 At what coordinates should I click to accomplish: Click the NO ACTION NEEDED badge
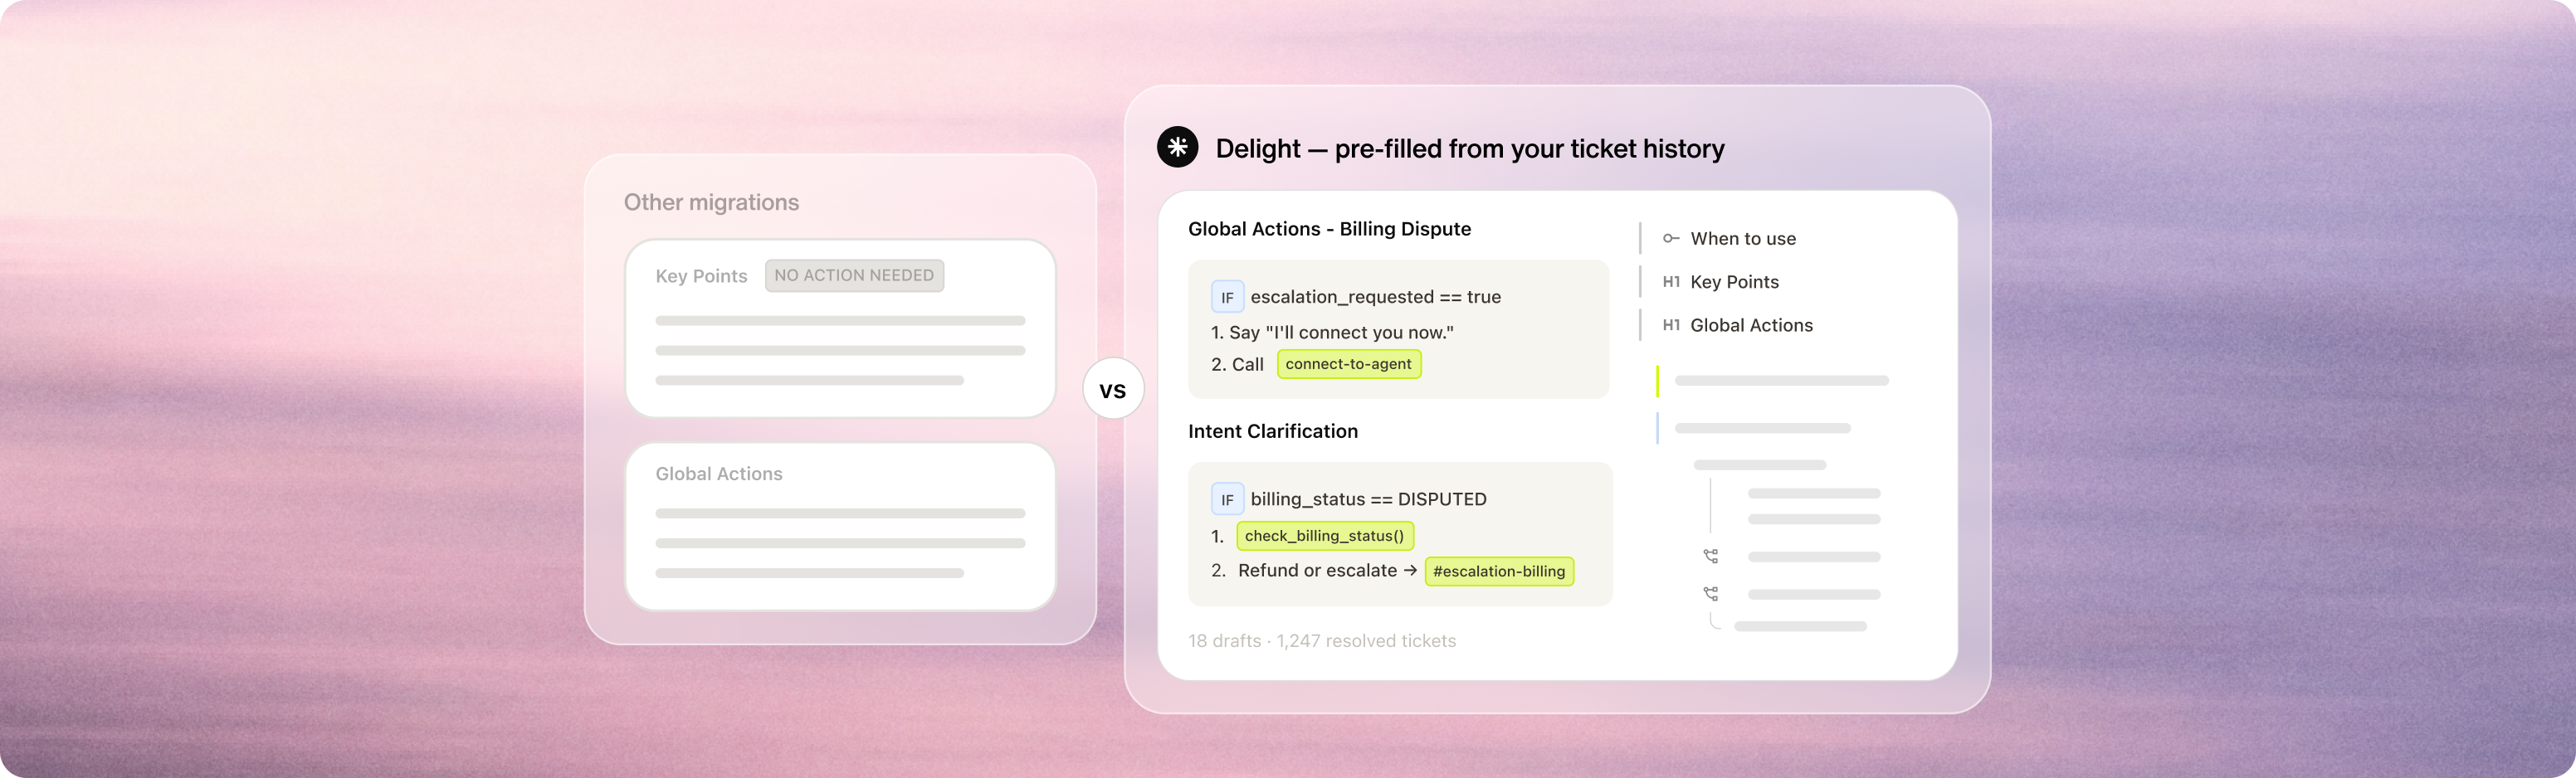click(854, 275)
